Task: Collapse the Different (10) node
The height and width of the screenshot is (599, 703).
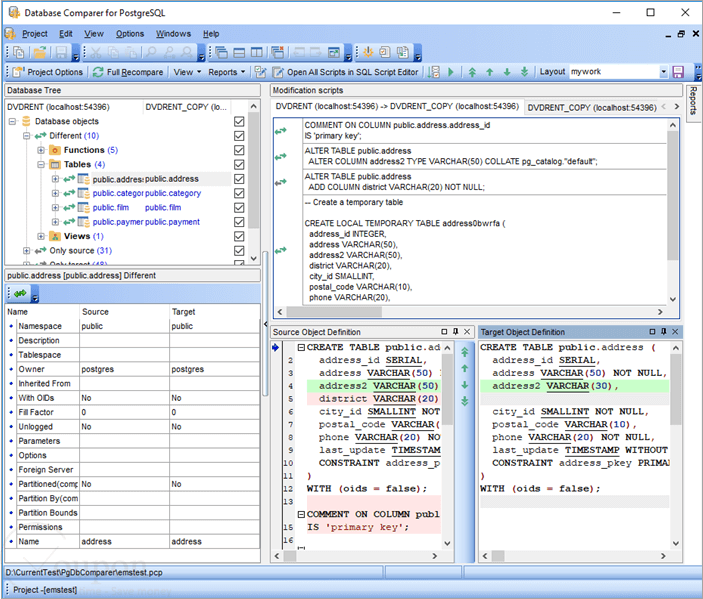Action: [27, 136]
